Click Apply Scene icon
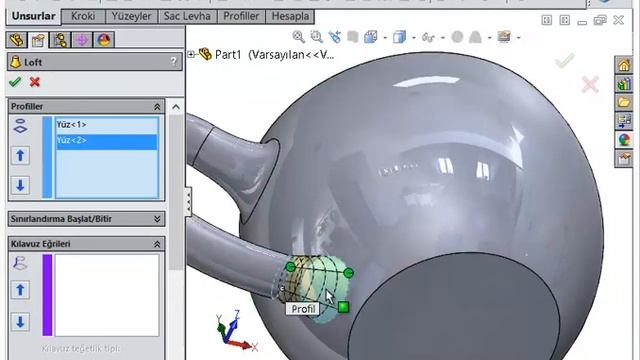This screenshot has width=640, height=360. click(475, 37)
